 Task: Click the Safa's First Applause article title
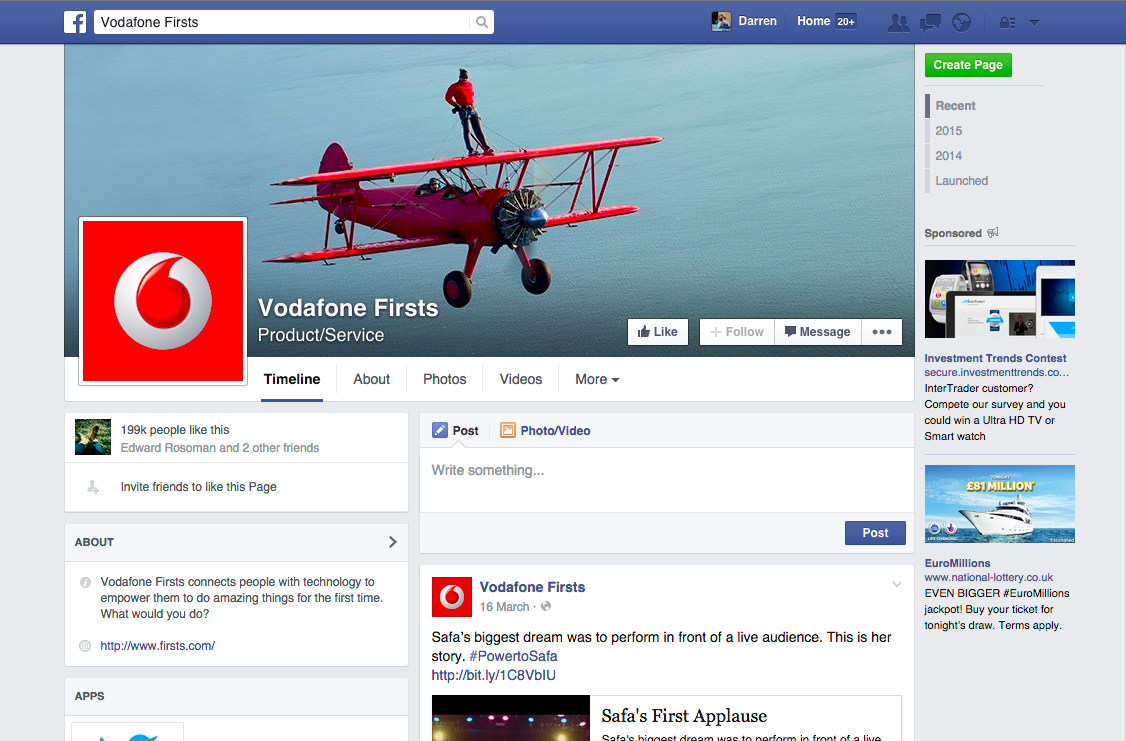point(684,716)
